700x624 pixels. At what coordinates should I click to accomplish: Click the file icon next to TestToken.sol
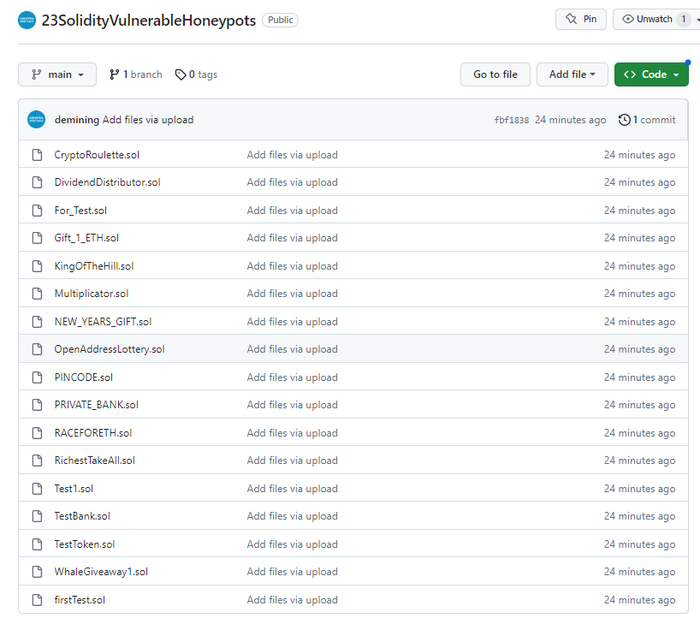37,544
